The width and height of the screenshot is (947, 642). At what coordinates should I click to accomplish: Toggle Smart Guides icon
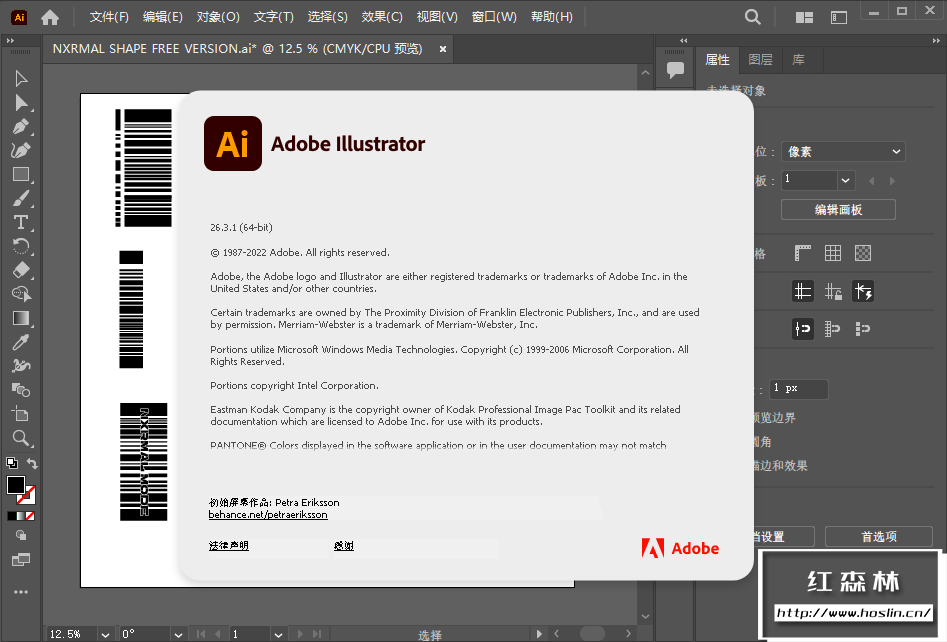[x=863, y=292]
